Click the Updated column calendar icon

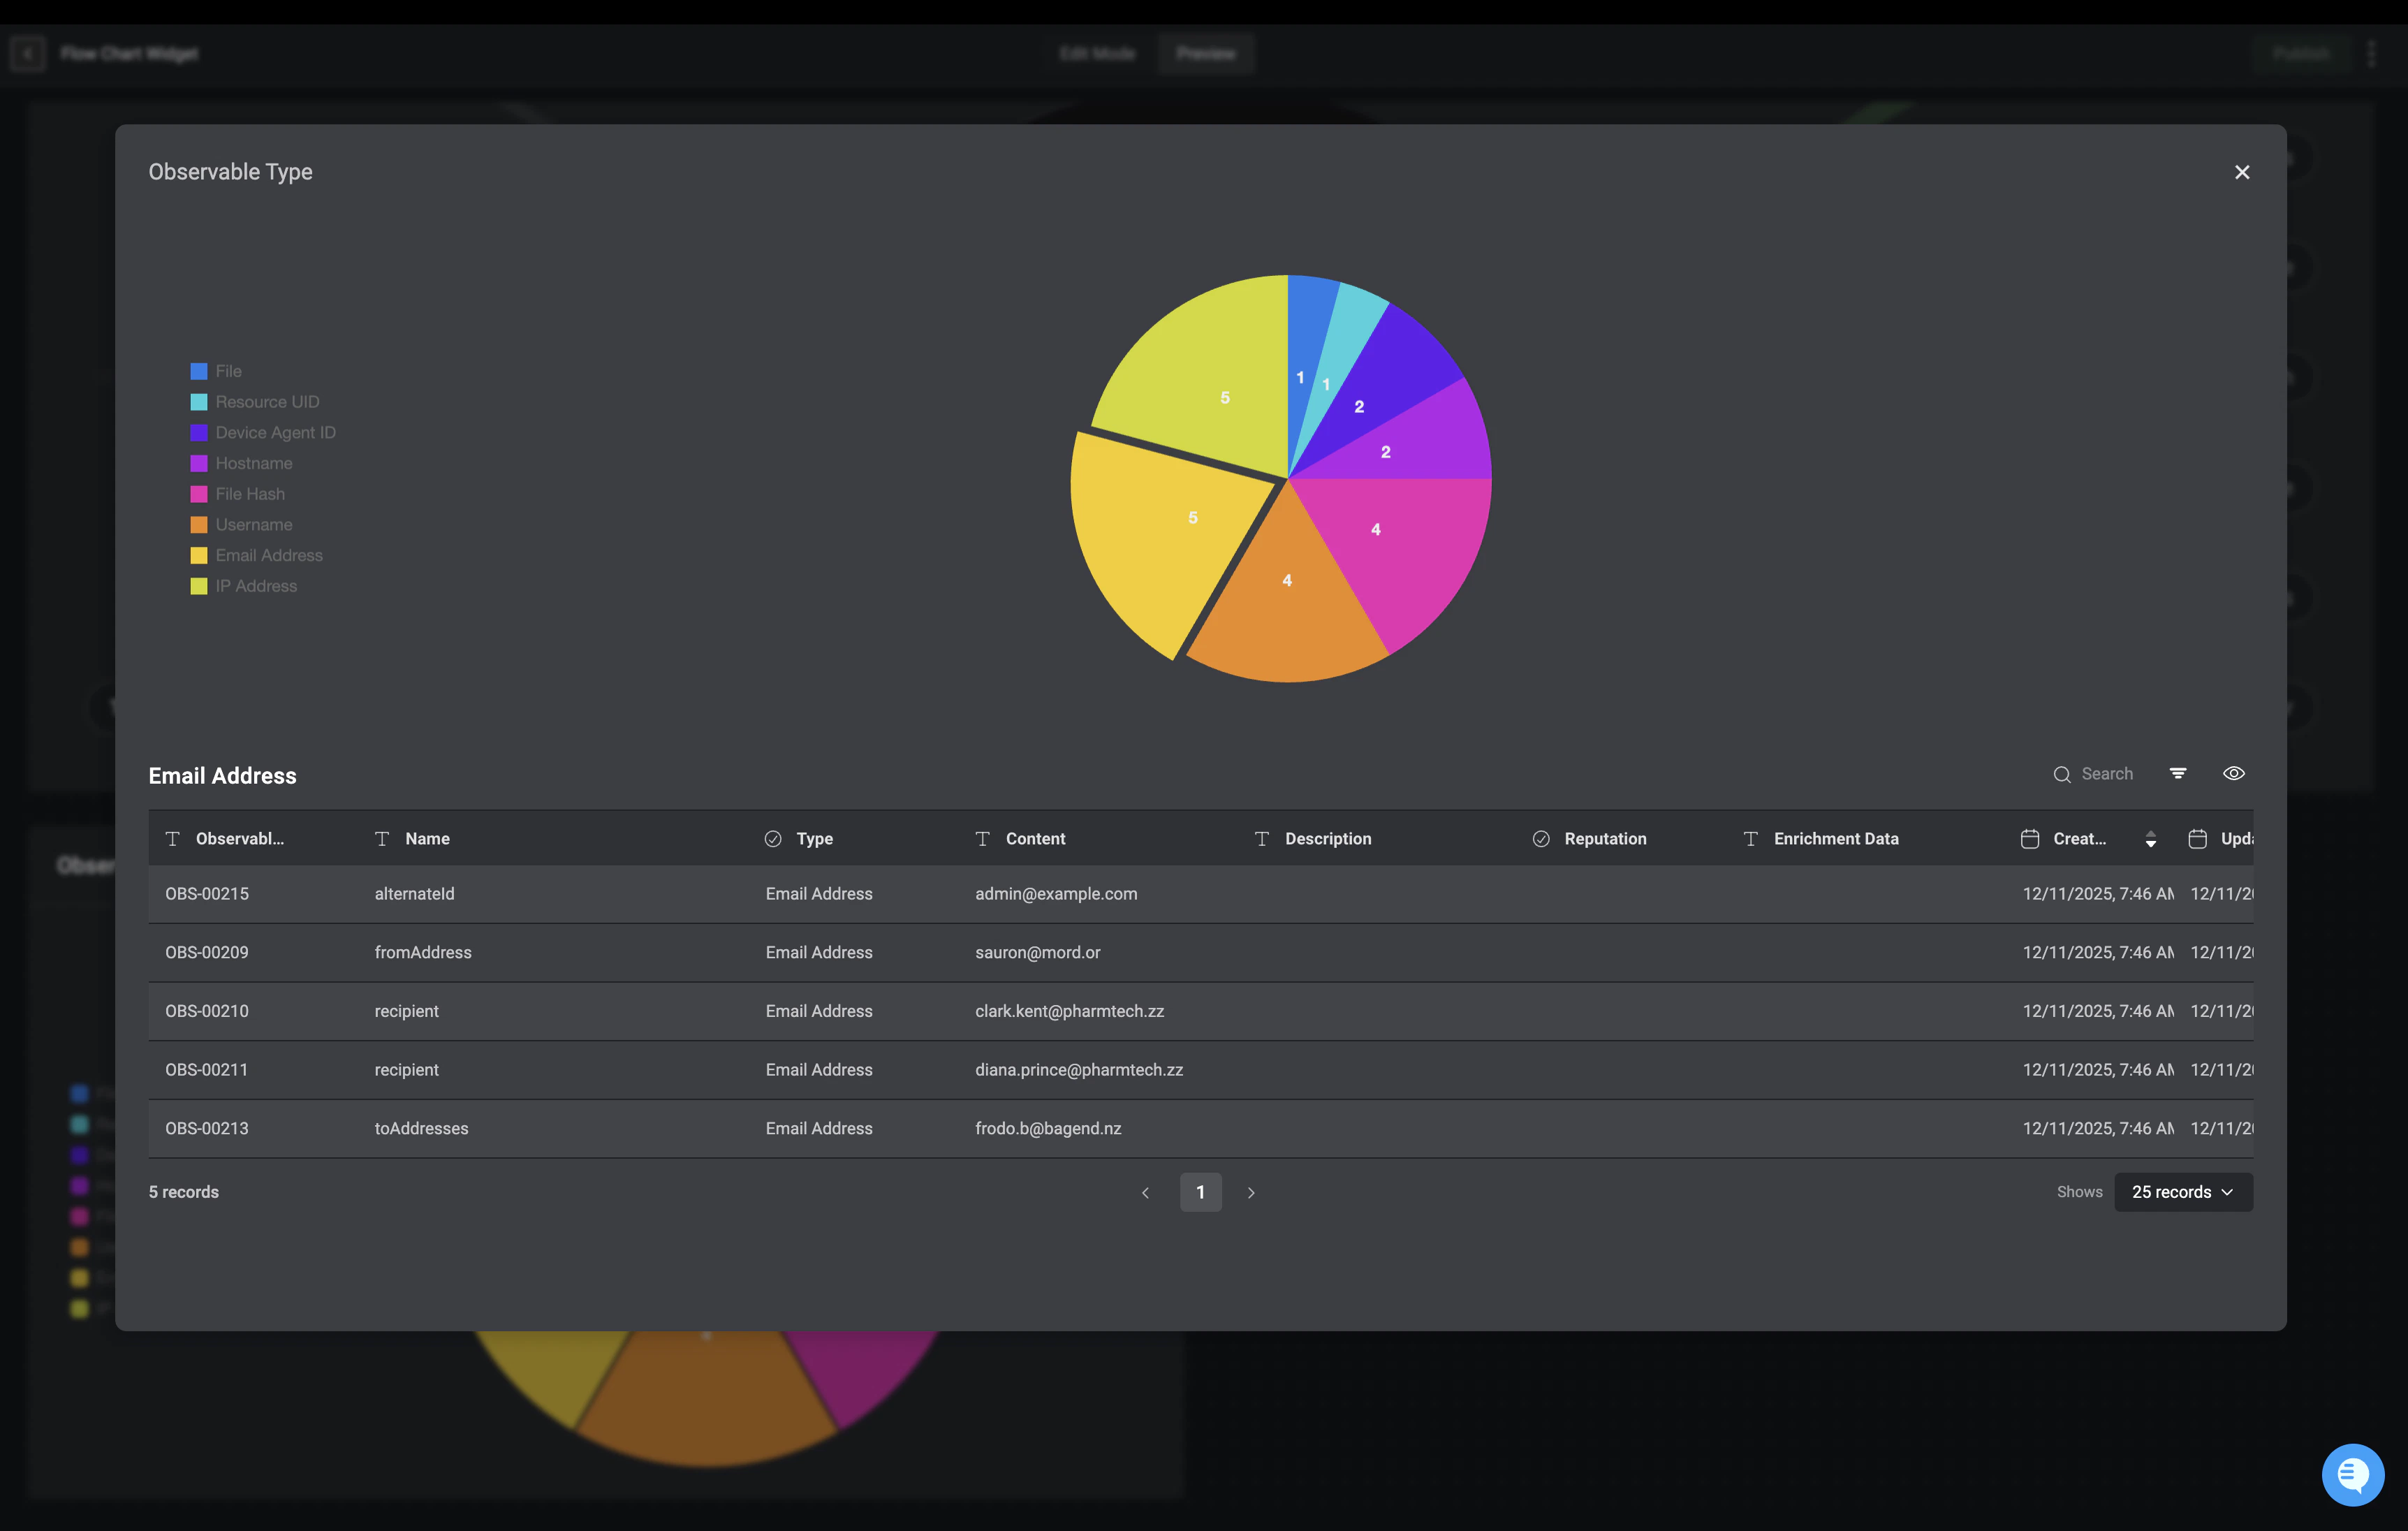coord(2197,840)
